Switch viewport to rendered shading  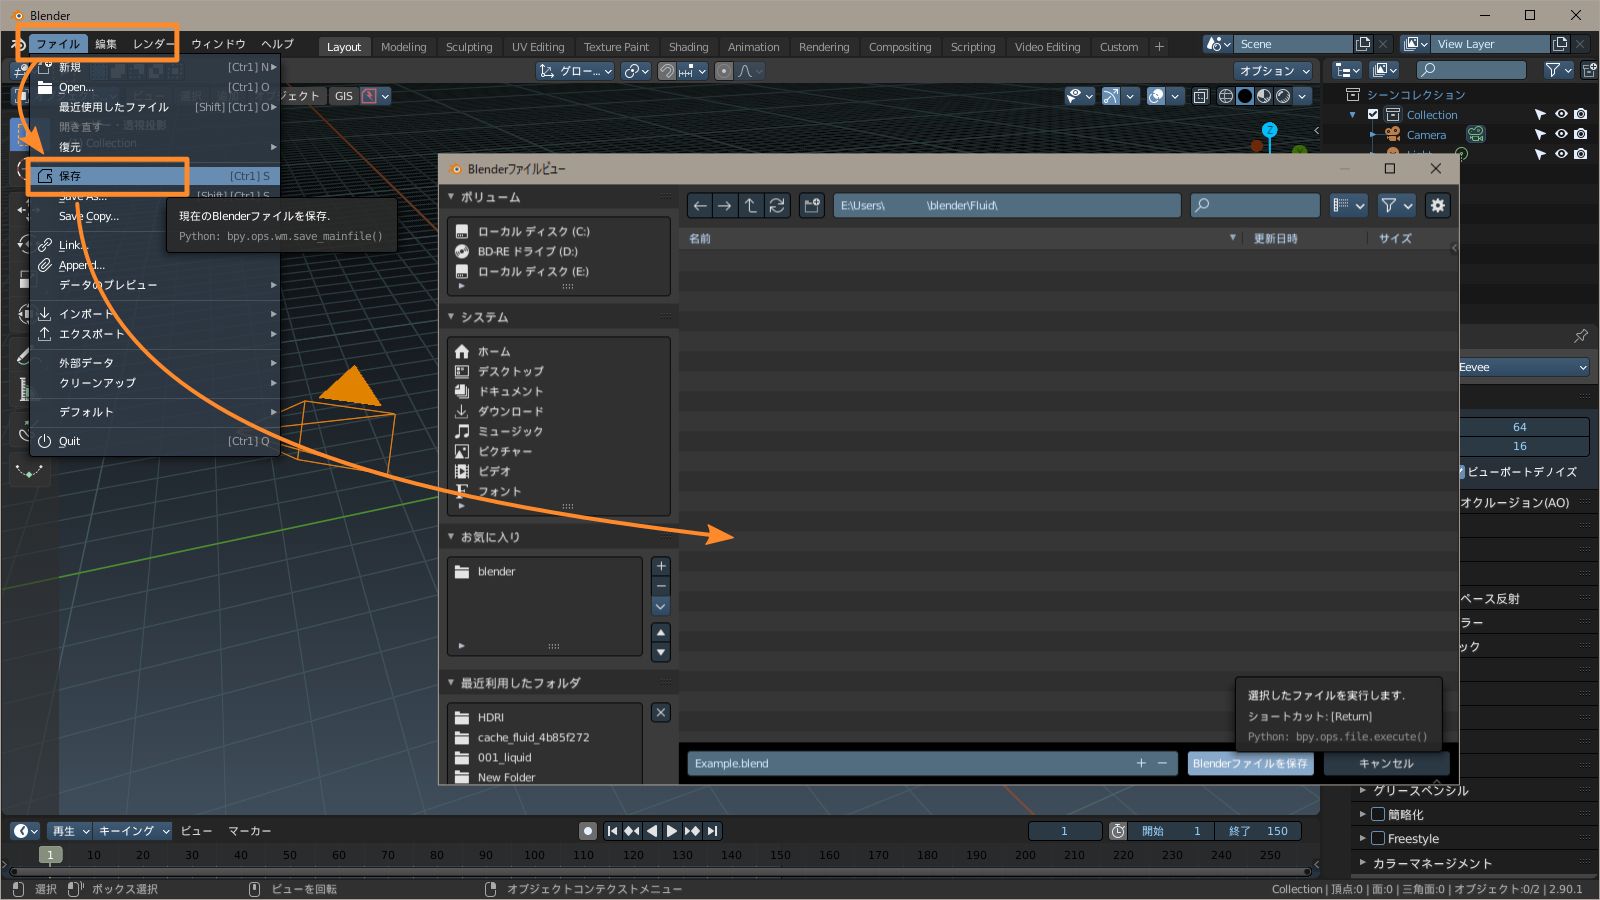coord(1283,96)
